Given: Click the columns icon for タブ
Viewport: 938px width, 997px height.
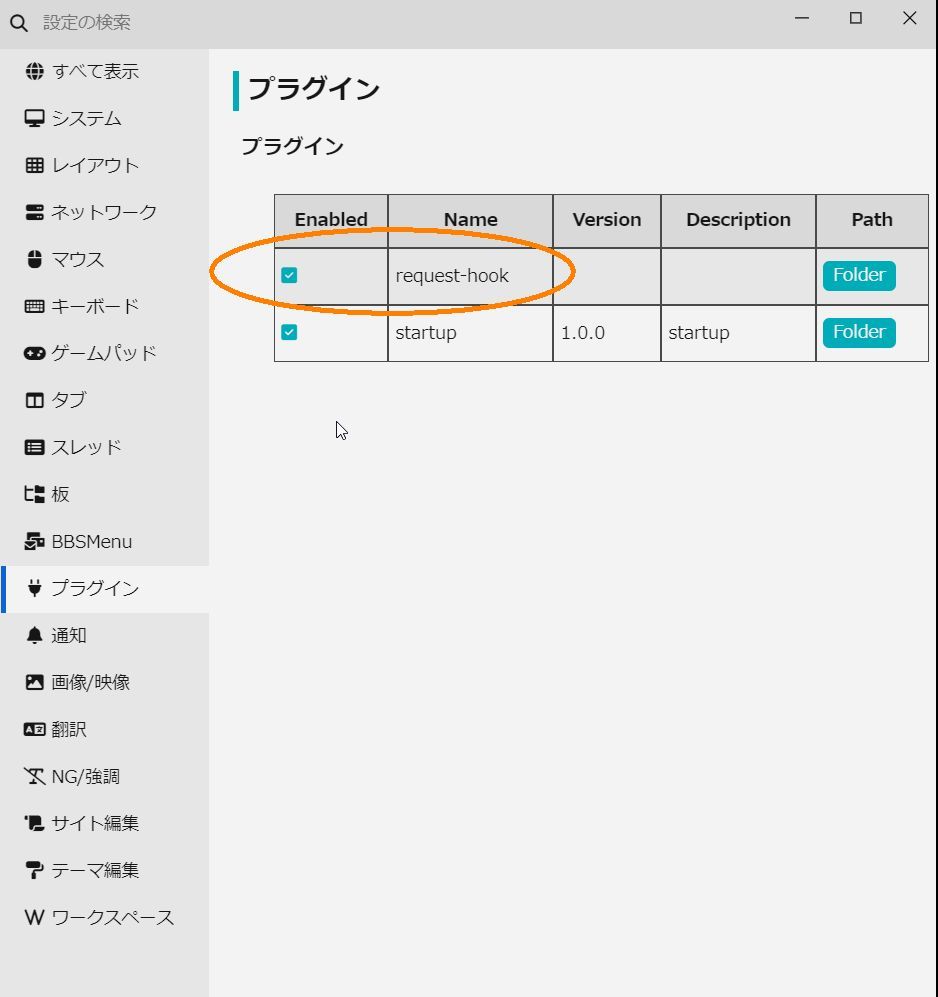Looking at the screenshot, I should pos(34,401).
